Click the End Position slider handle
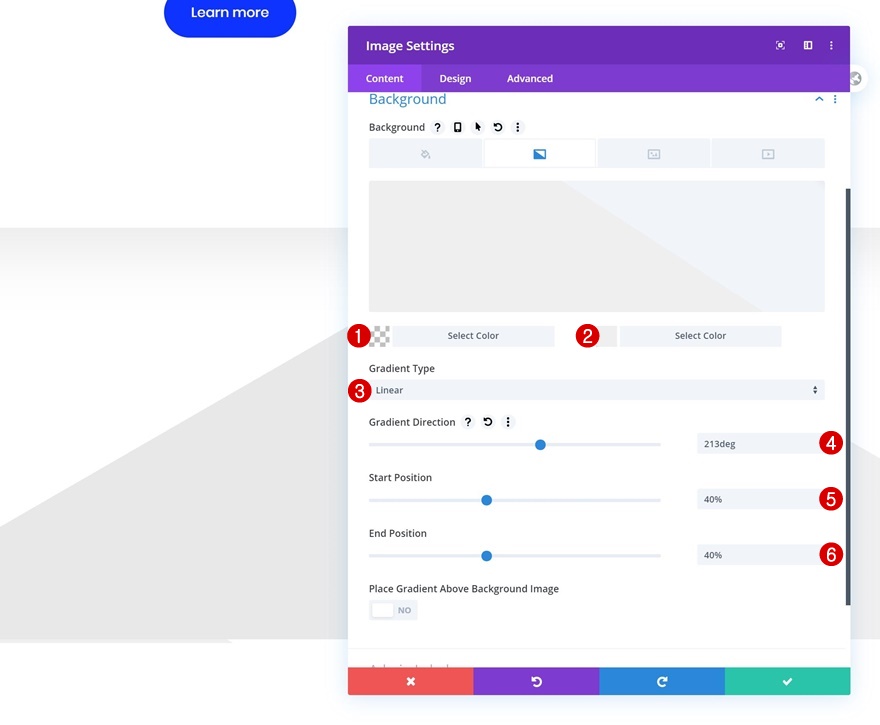 point(487,556)
